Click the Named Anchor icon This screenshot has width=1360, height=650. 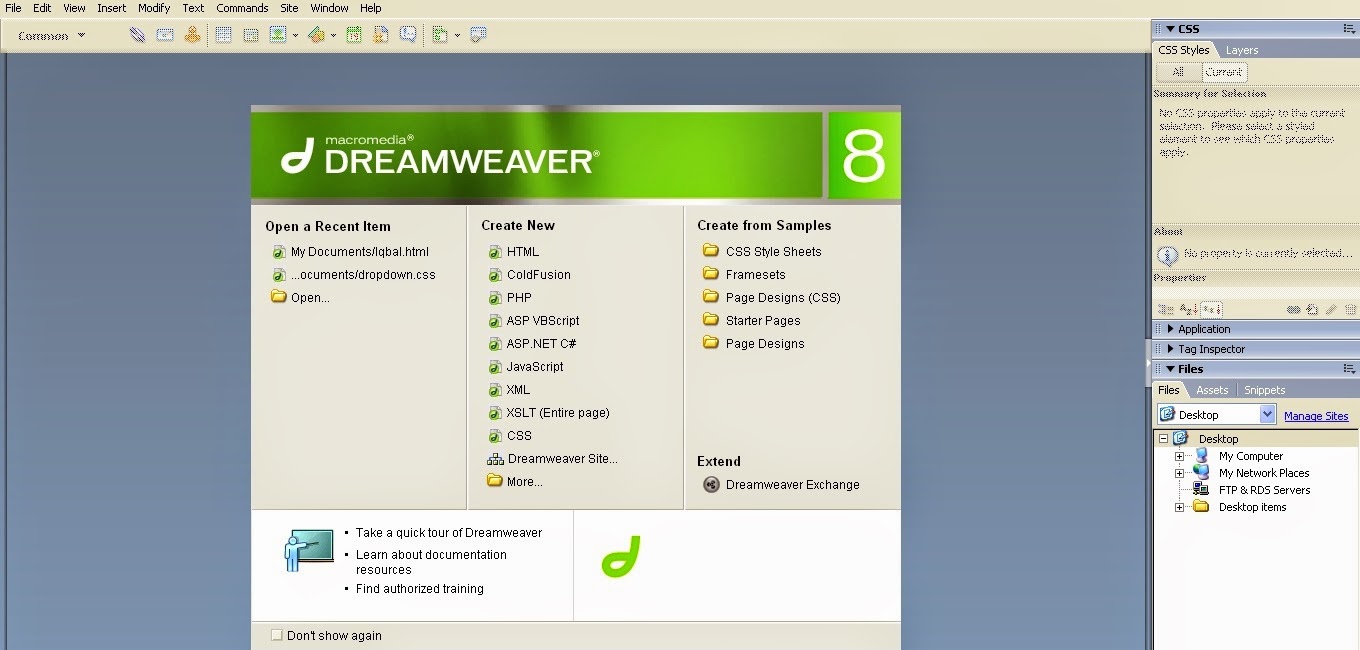coord(193,34)
